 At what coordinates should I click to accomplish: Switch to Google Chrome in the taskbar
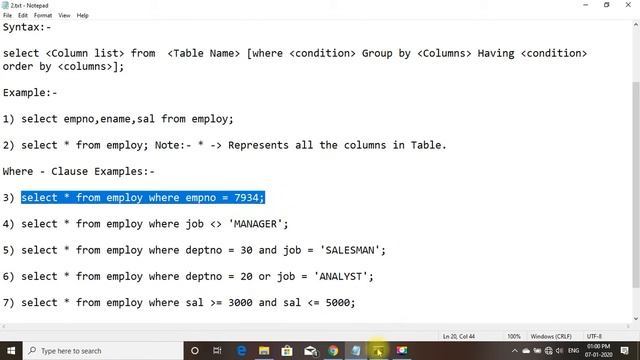click(333, 351)
